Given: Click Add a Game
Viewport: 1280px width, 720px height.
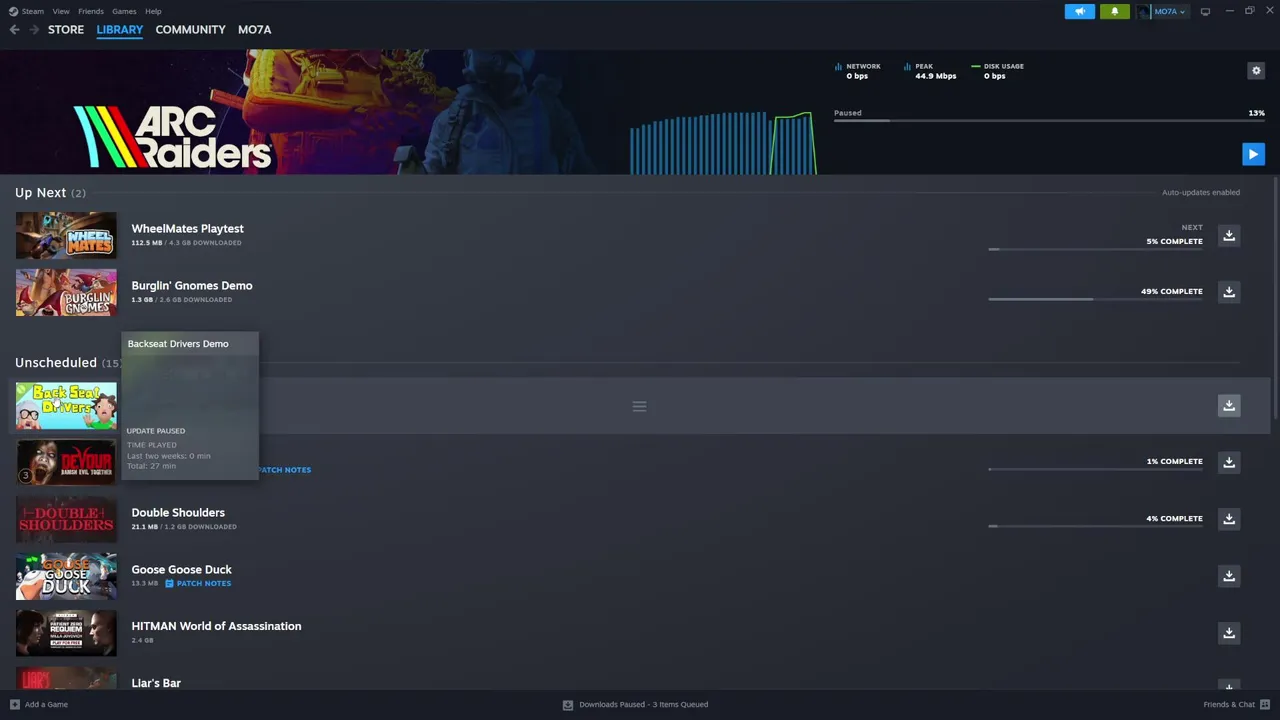Looking at the screenshot, I should (x=39, y=704).
